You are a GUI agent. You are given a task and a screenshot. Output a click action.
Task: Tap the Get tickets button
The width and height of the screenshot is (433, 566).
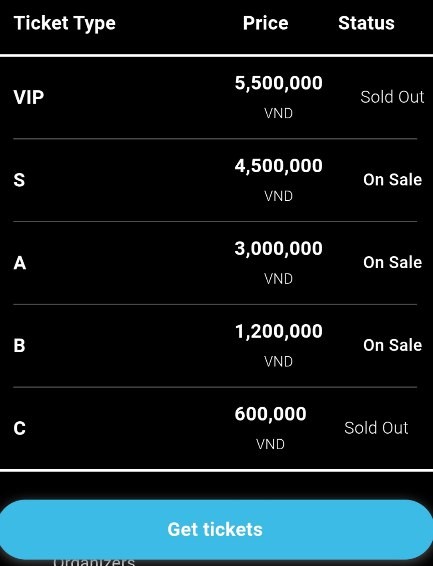point(216,530)
